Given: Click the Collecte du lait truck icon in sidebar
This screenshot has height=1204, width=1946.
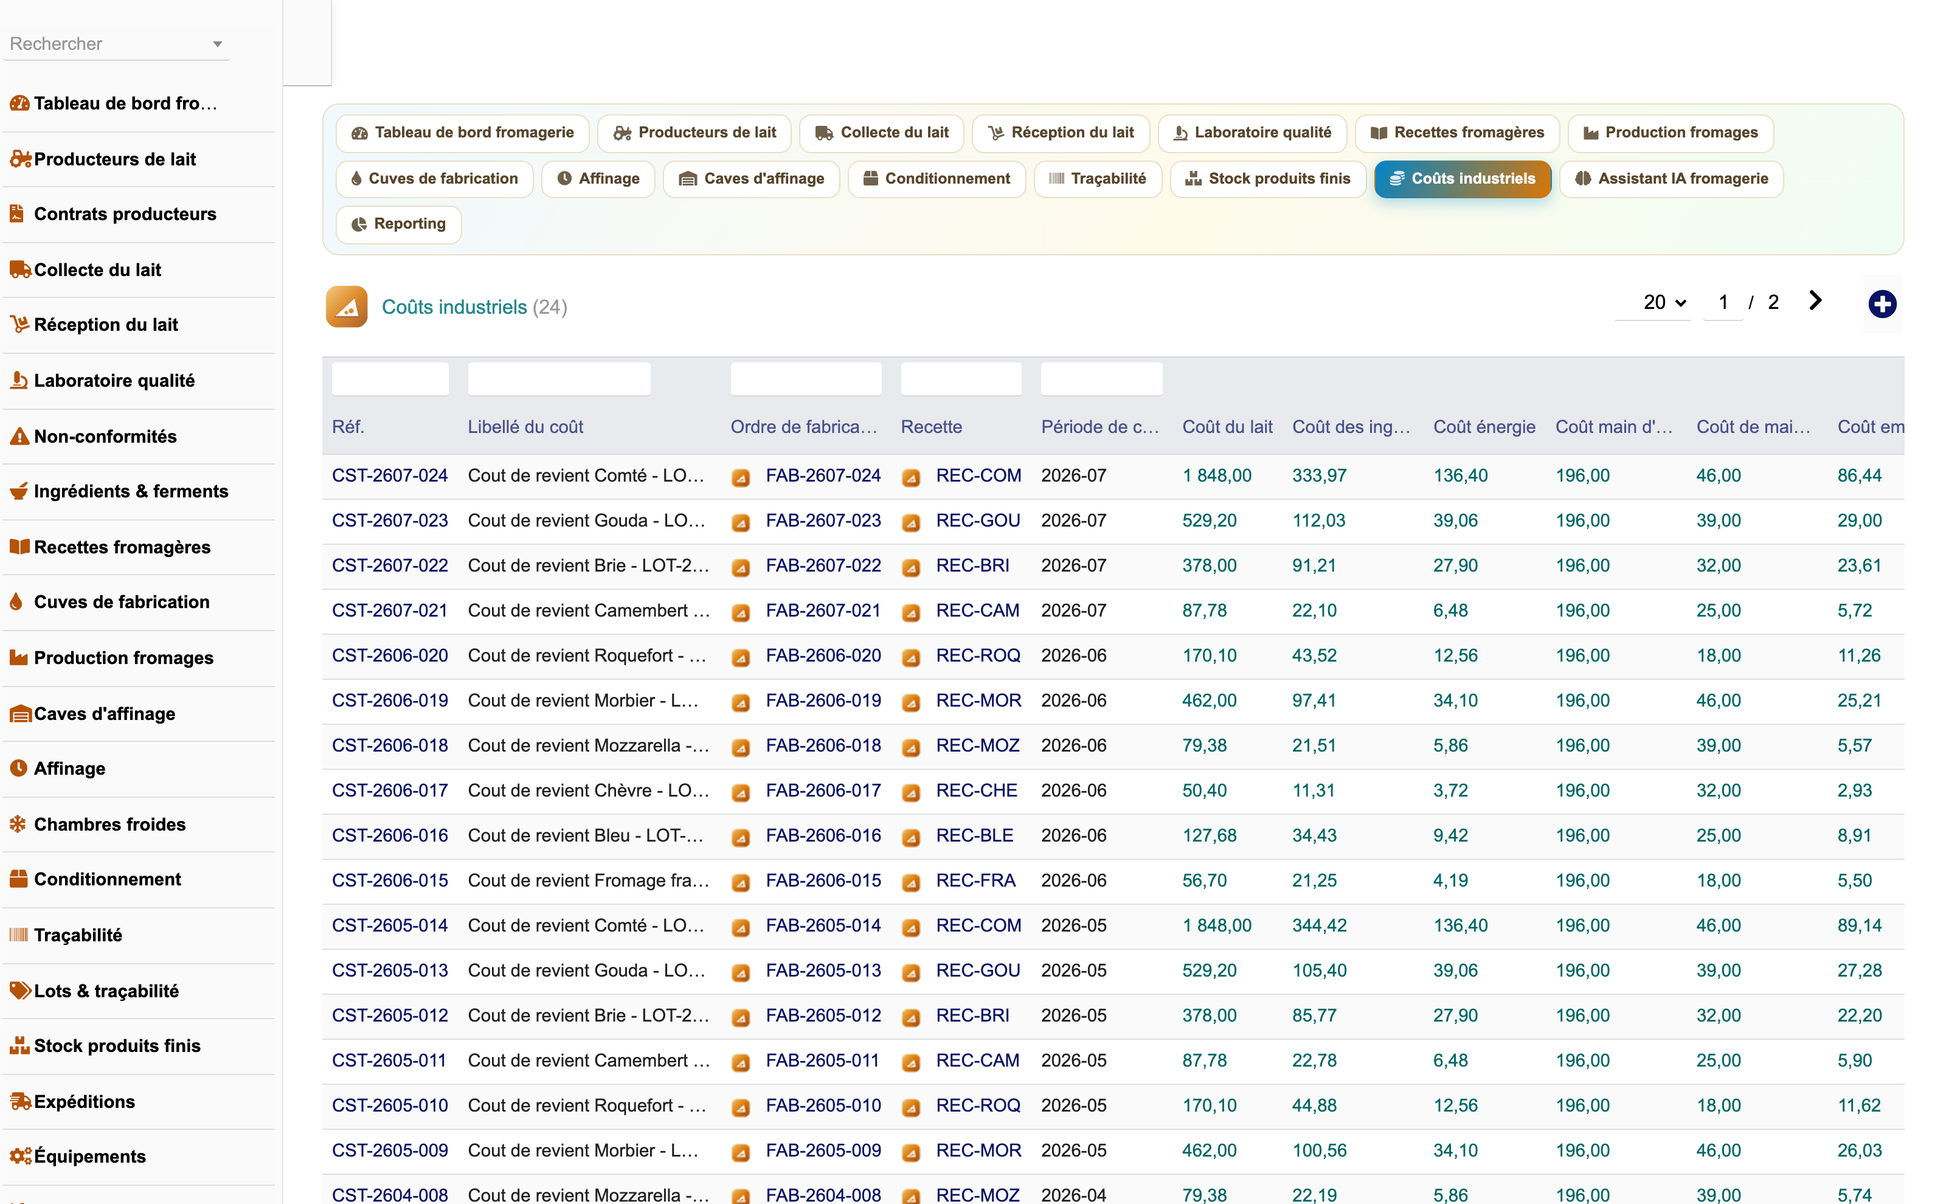Looking at the screenshot, I should coord(20,270).
